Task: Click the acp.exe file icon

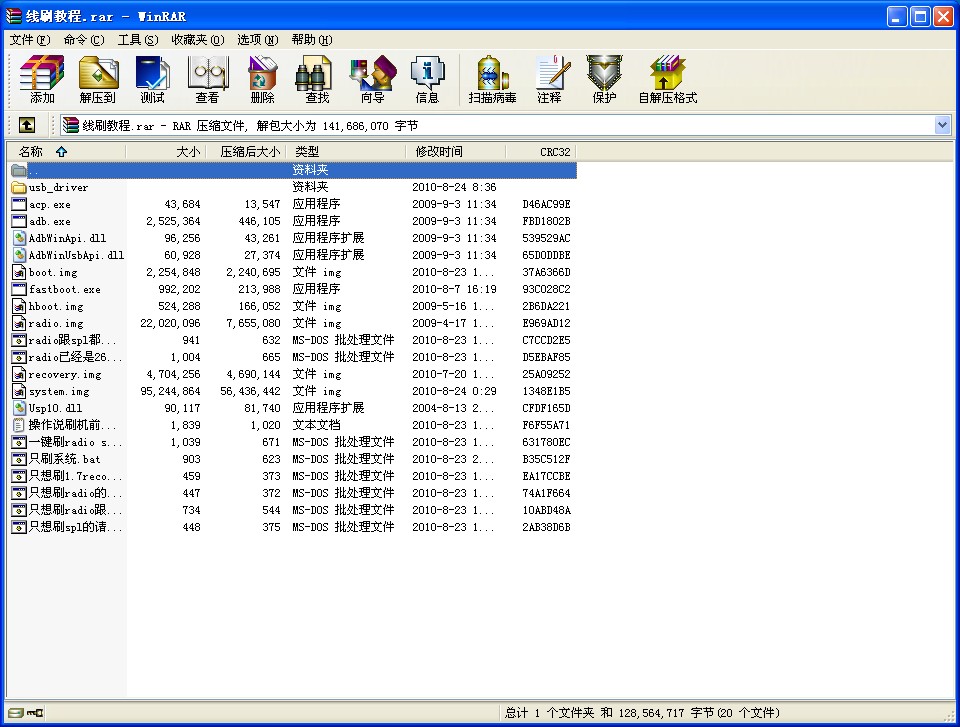Action: (19, 204)
